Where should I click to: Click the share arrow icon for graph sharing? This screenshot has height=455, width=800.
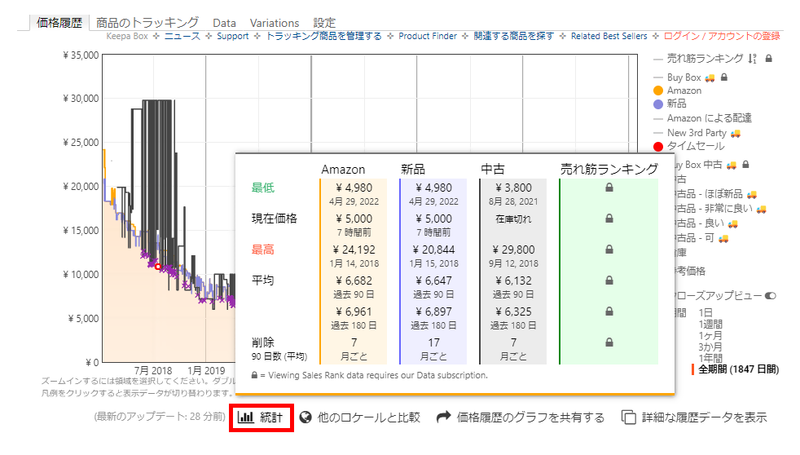(443, 417)
